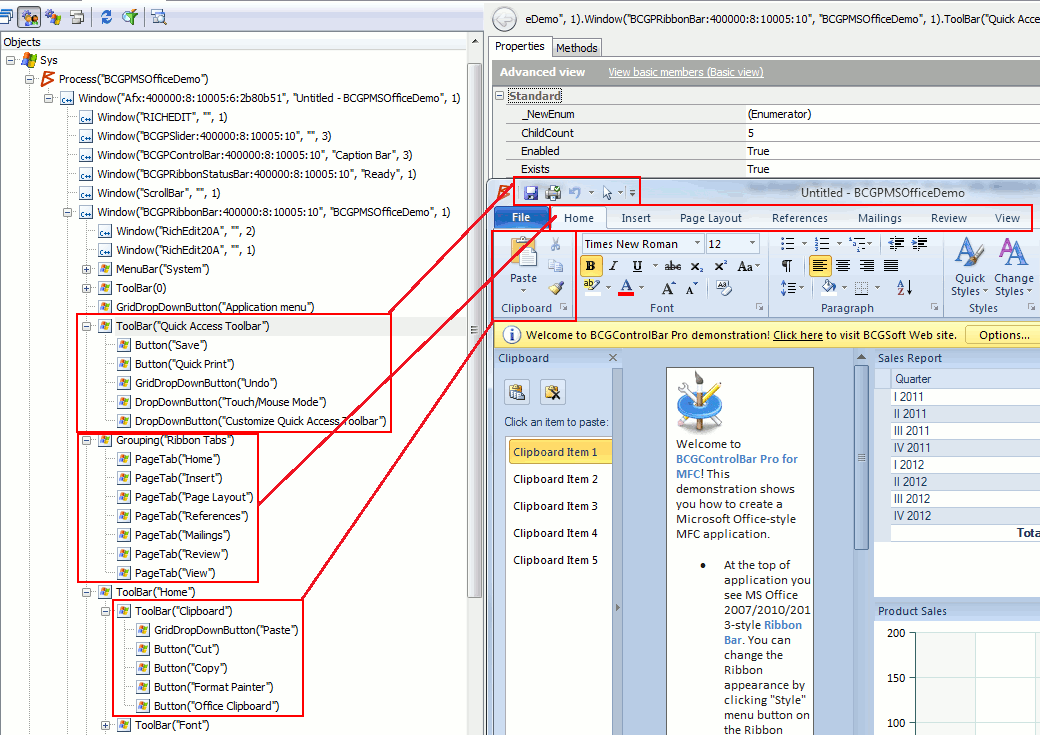Click the Line Spacing icon

point(787,288)
